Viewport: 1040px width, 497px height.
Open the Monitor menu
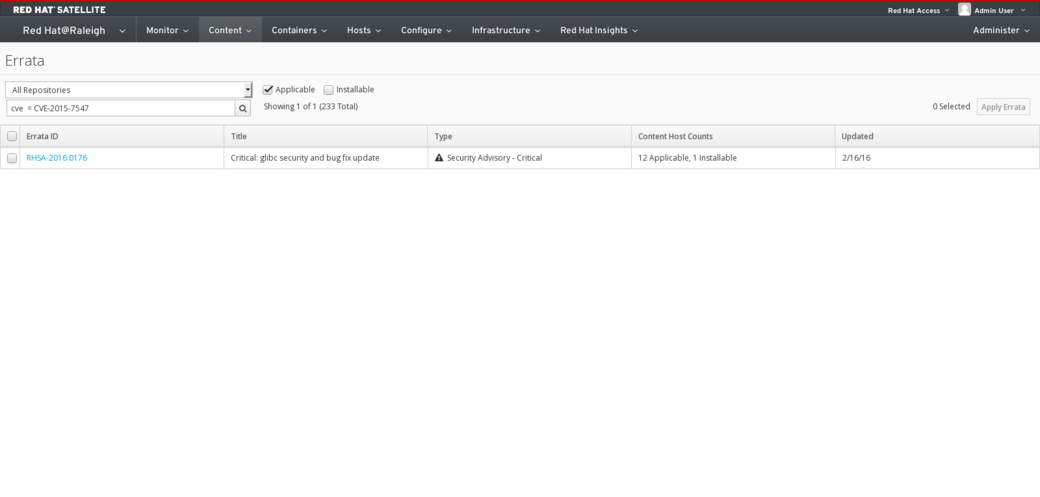167,31
